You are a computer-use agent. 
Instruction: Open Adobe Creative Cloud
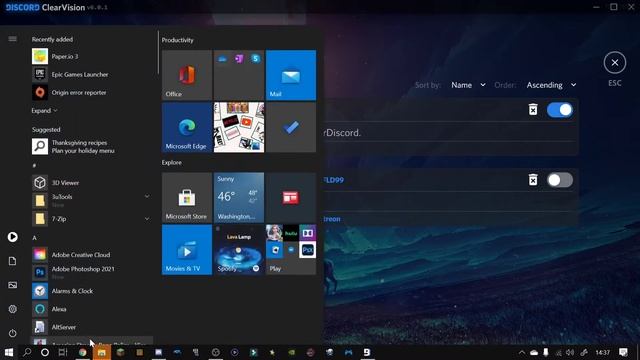coord(92,255)
